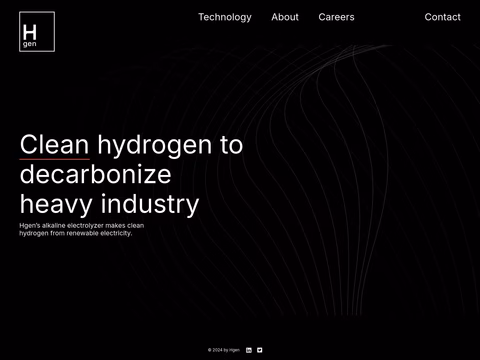
Task: Click the alkaline electrolyzer description paragraph
Action: point(82,229)
